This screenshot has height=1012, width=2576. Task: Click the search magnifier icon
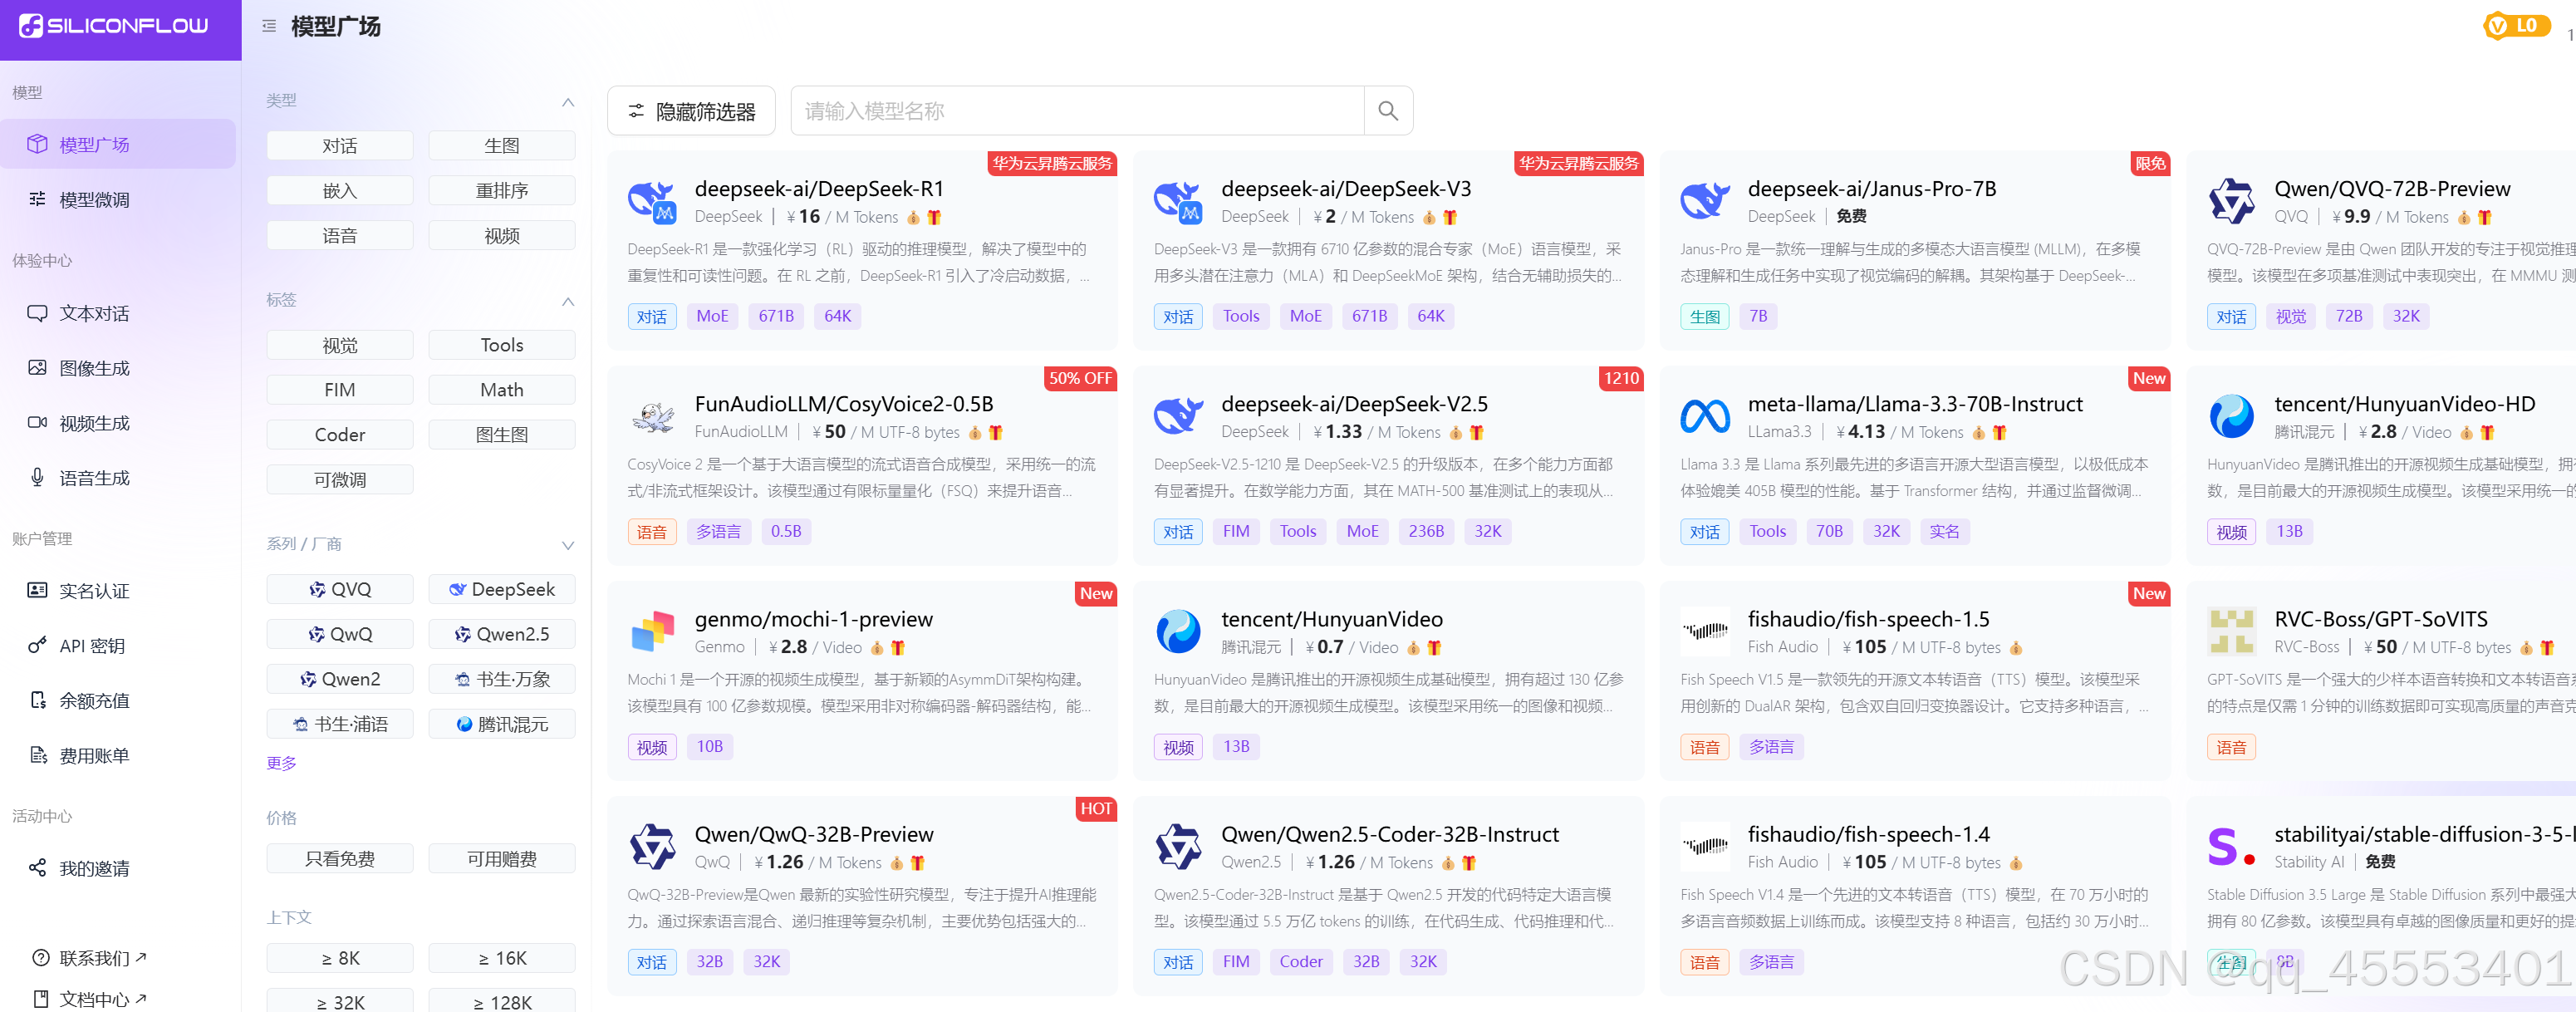(x=1387, y=111)
